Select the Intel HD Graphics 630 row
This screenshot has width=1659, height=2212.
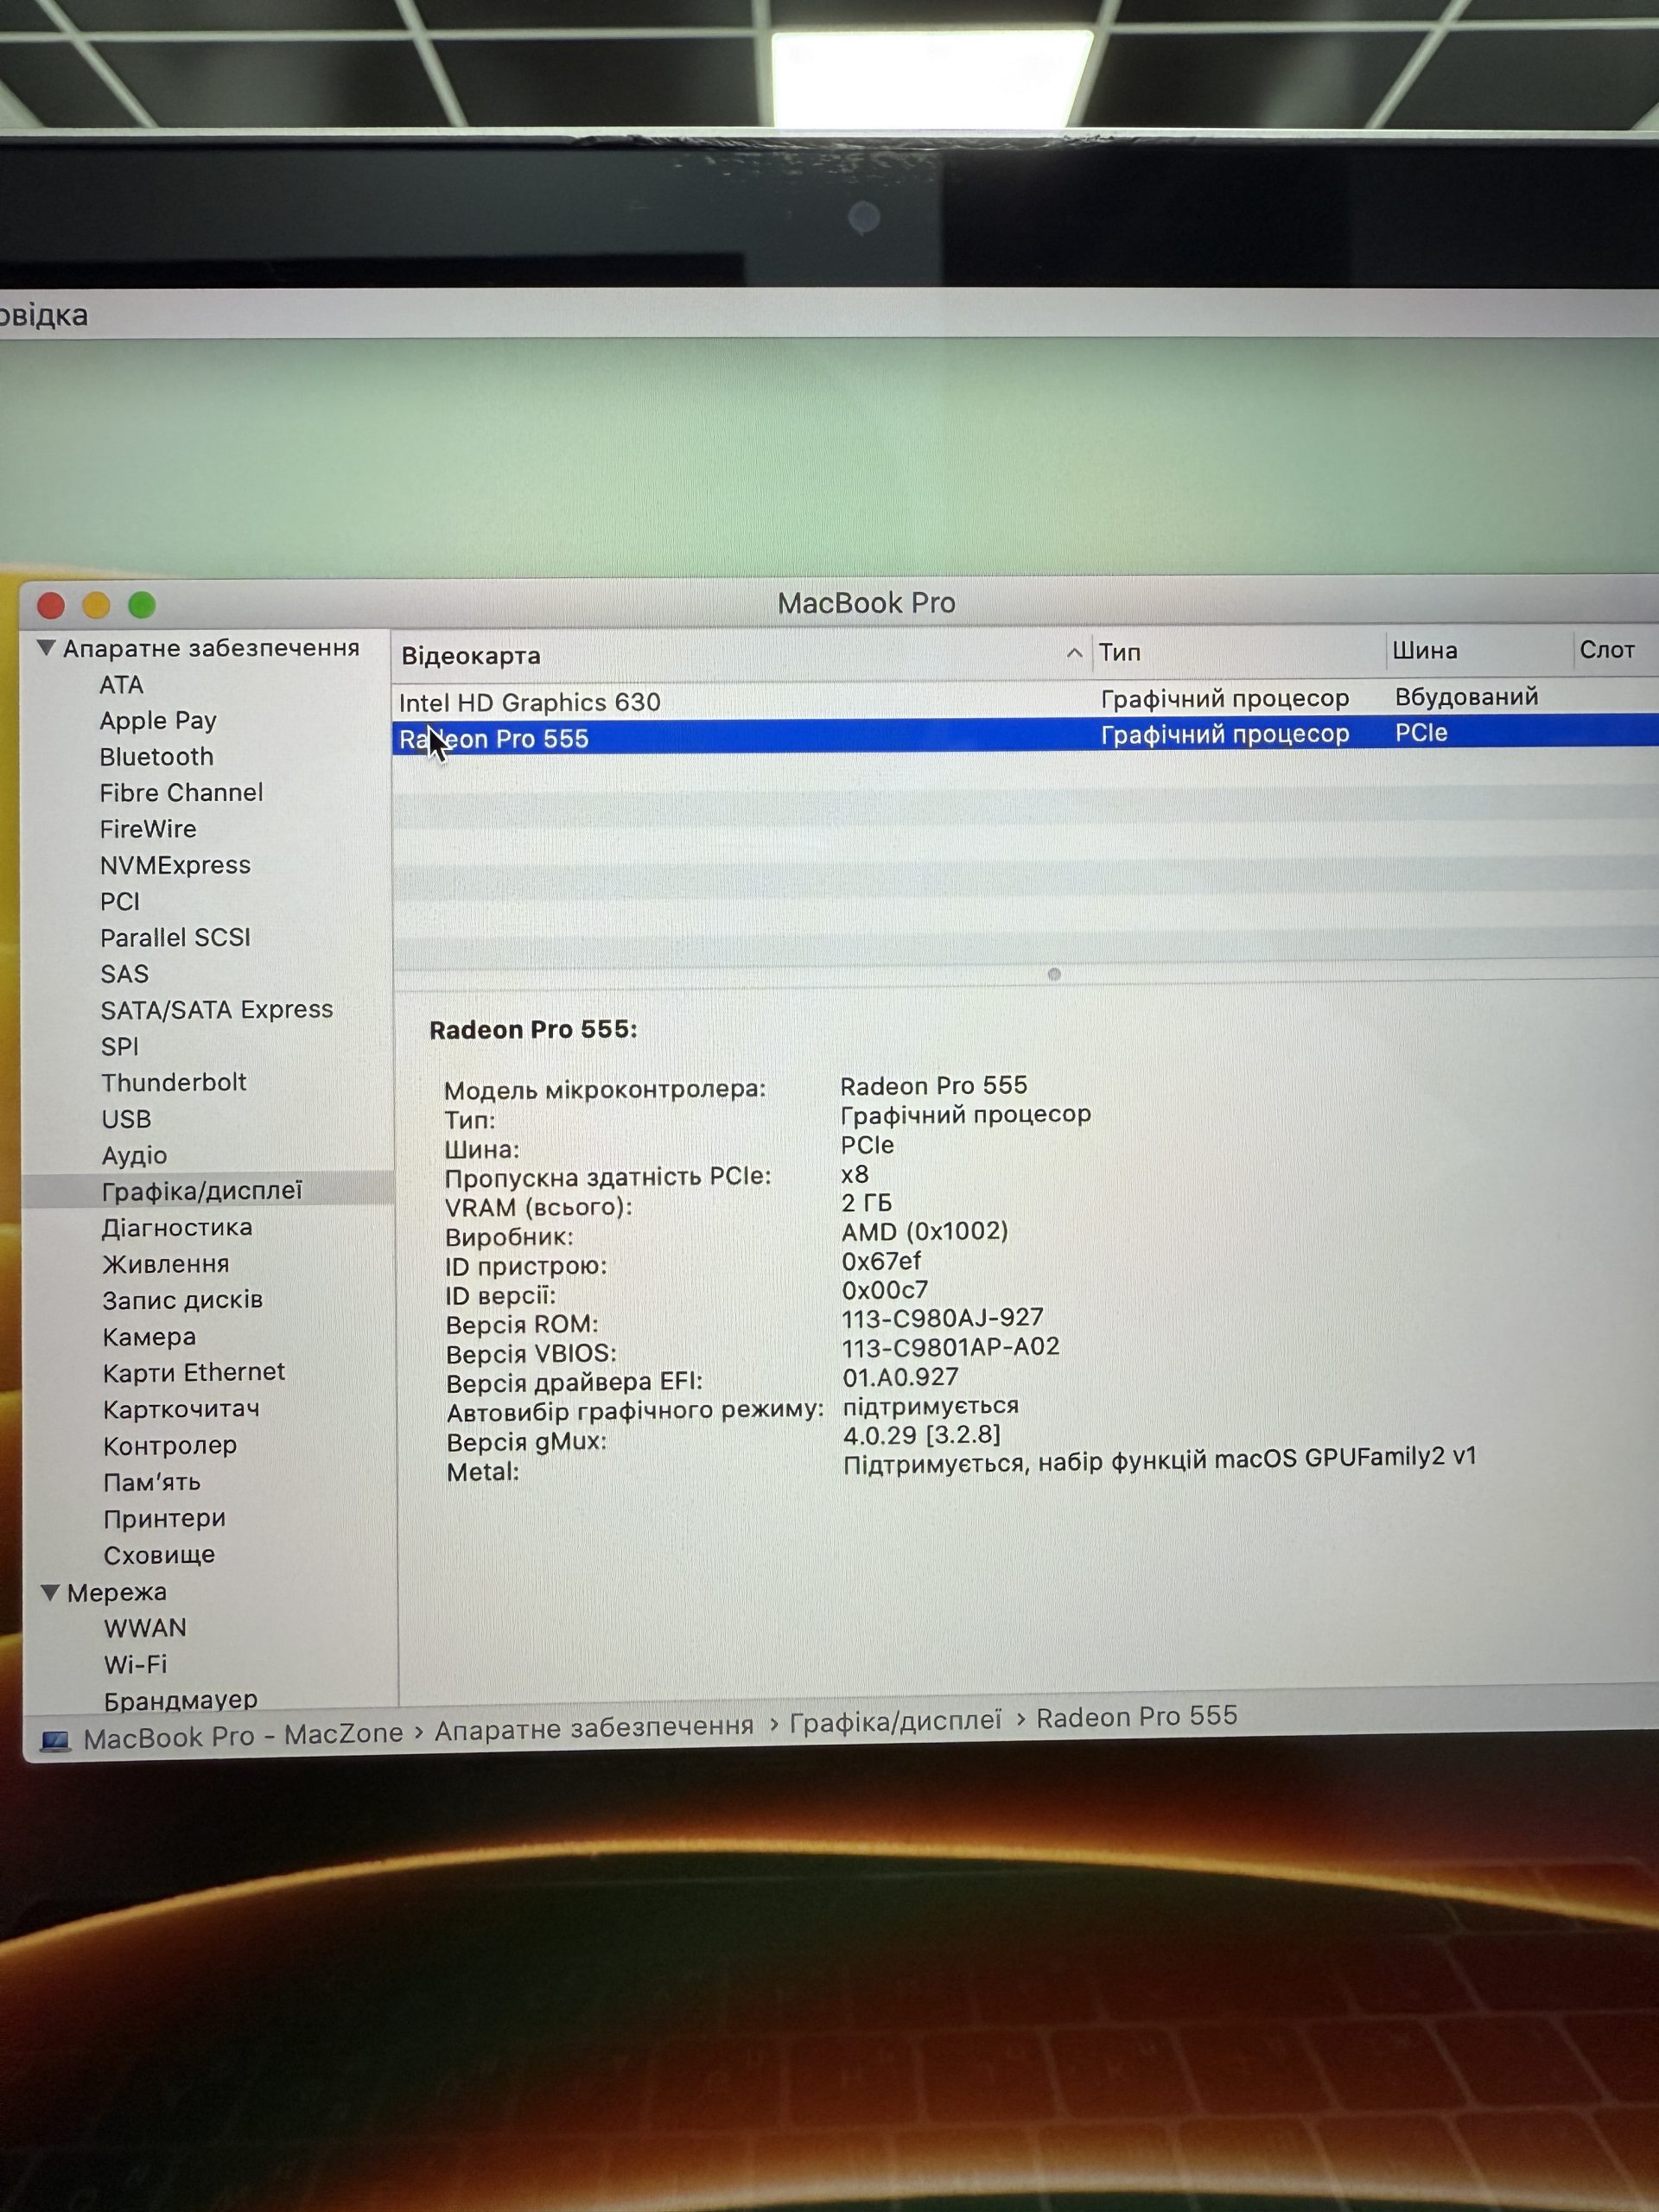[1025, 700]
